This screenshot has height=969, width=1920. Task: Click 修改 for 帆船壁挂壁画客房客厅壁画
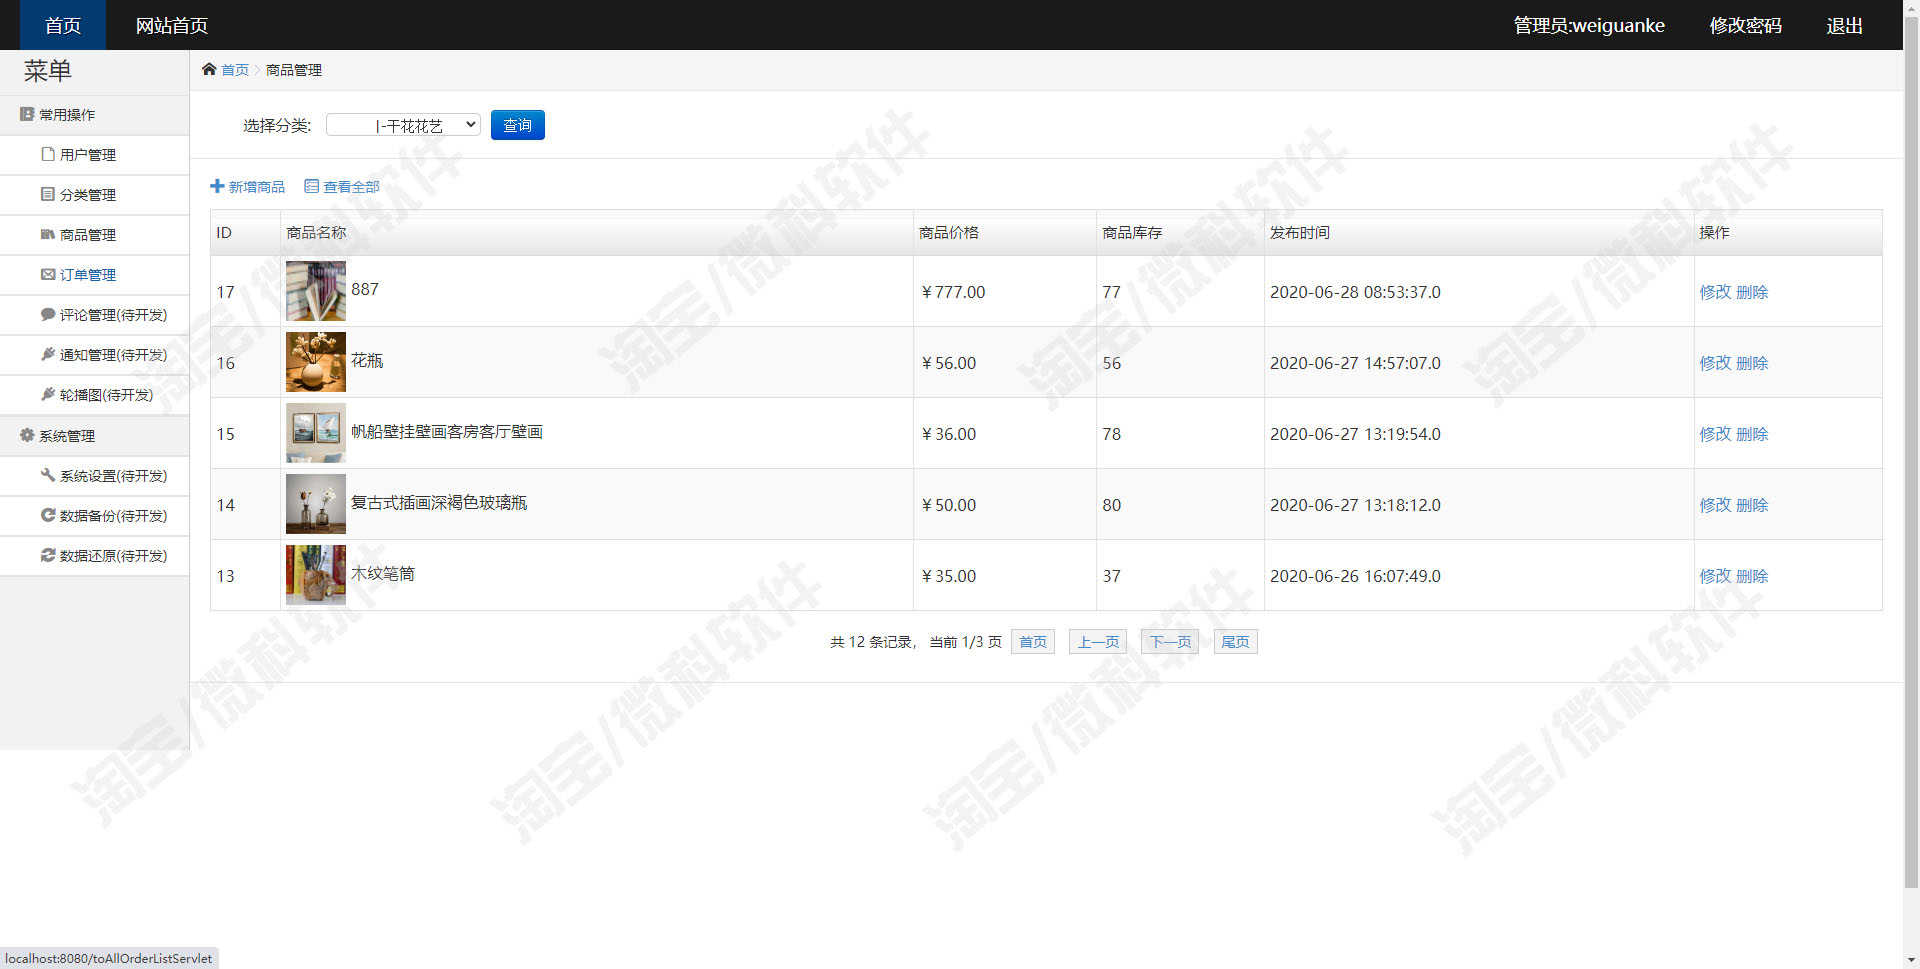pos(1715,434)
